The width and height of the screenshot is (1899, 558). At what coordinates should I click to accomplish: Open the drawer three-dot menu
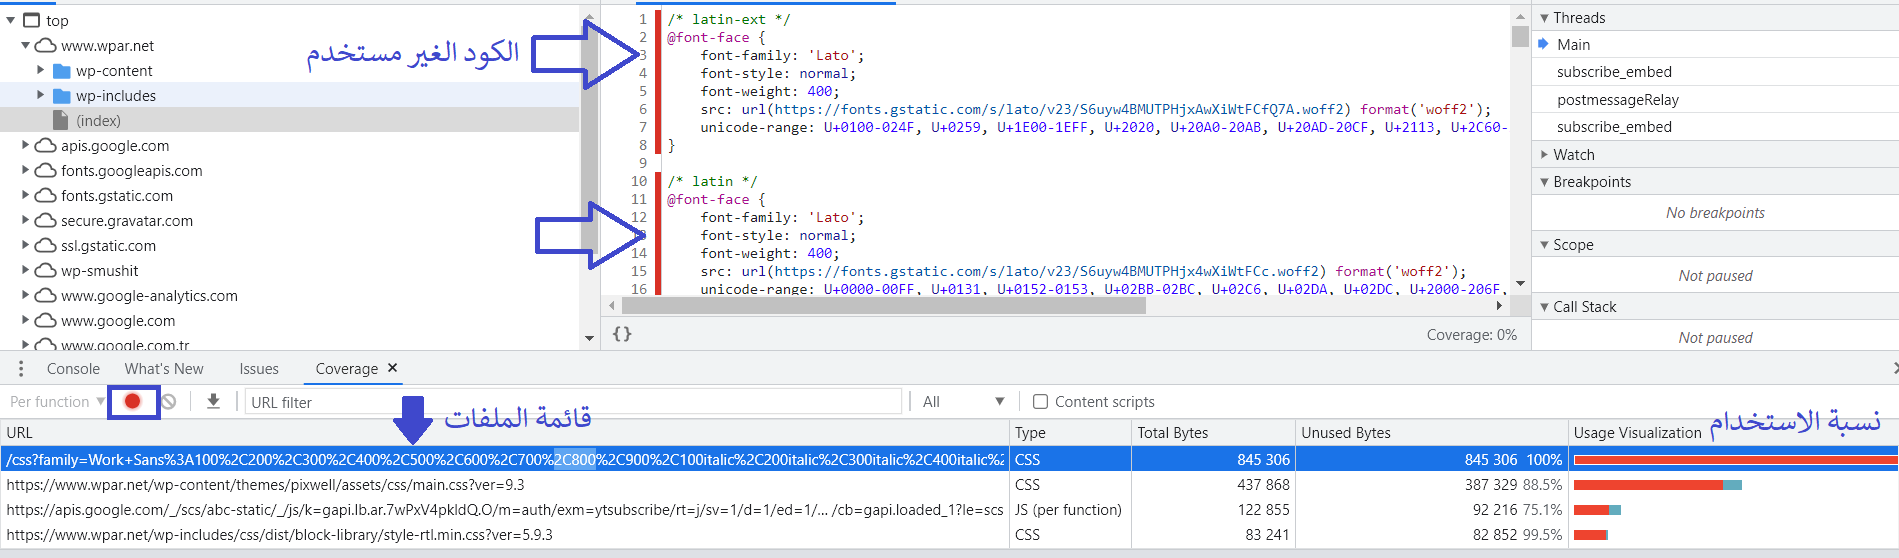21,369
